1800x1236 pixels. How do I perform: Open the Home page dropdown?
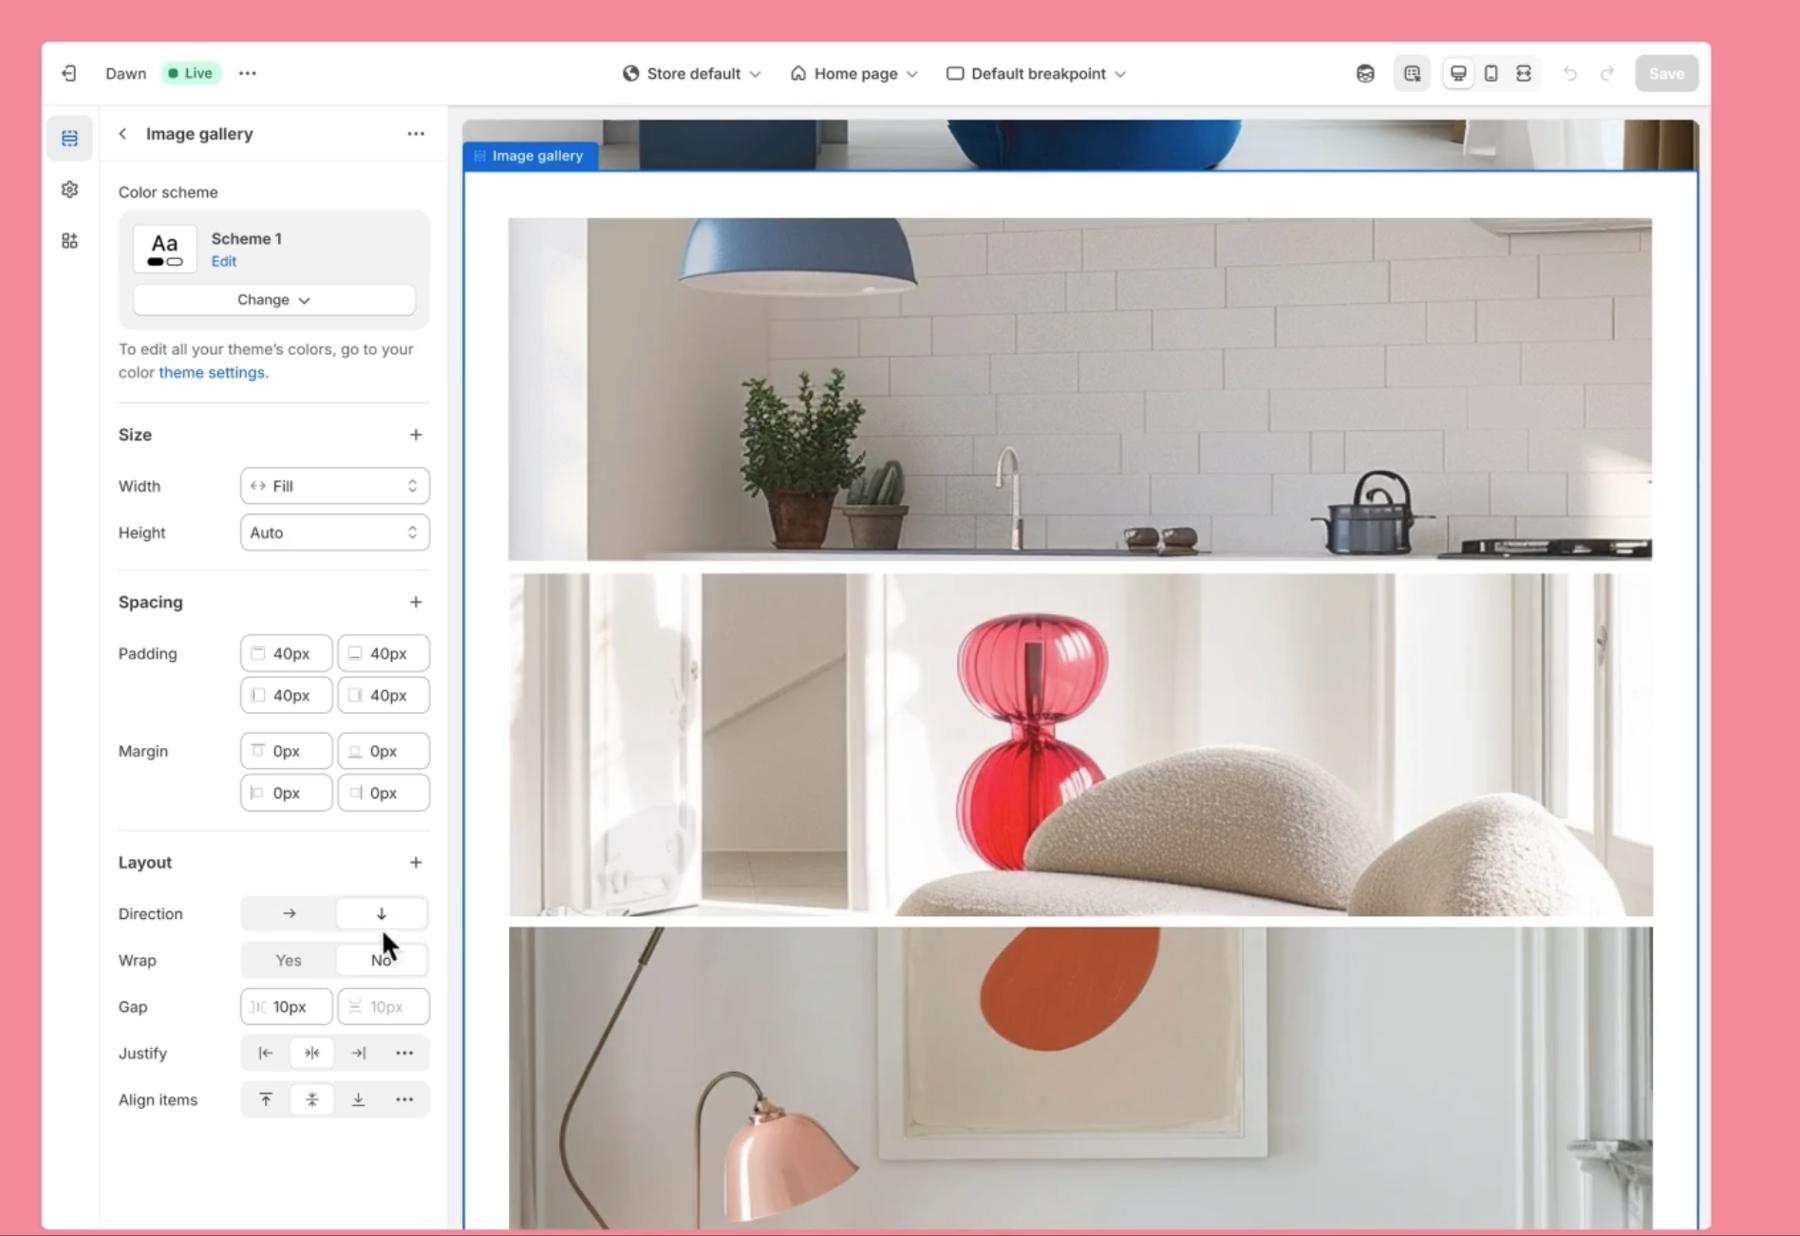(x=854, y=73)
